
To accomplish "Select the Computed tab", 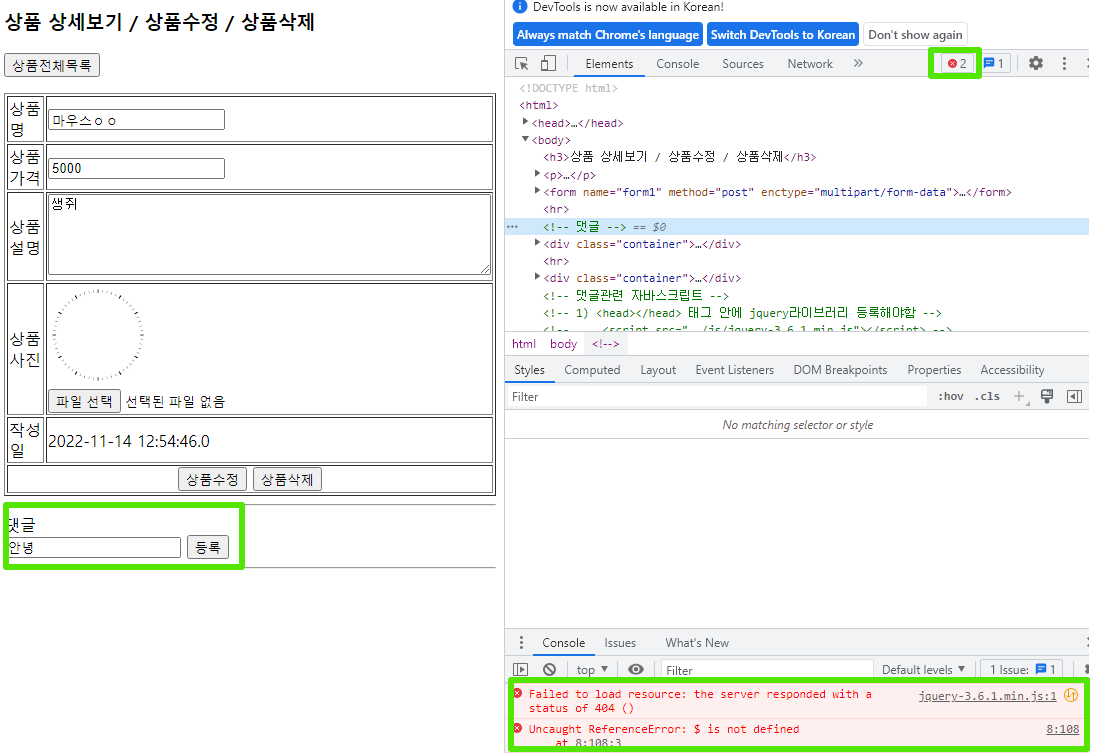I will coord(592,370).
